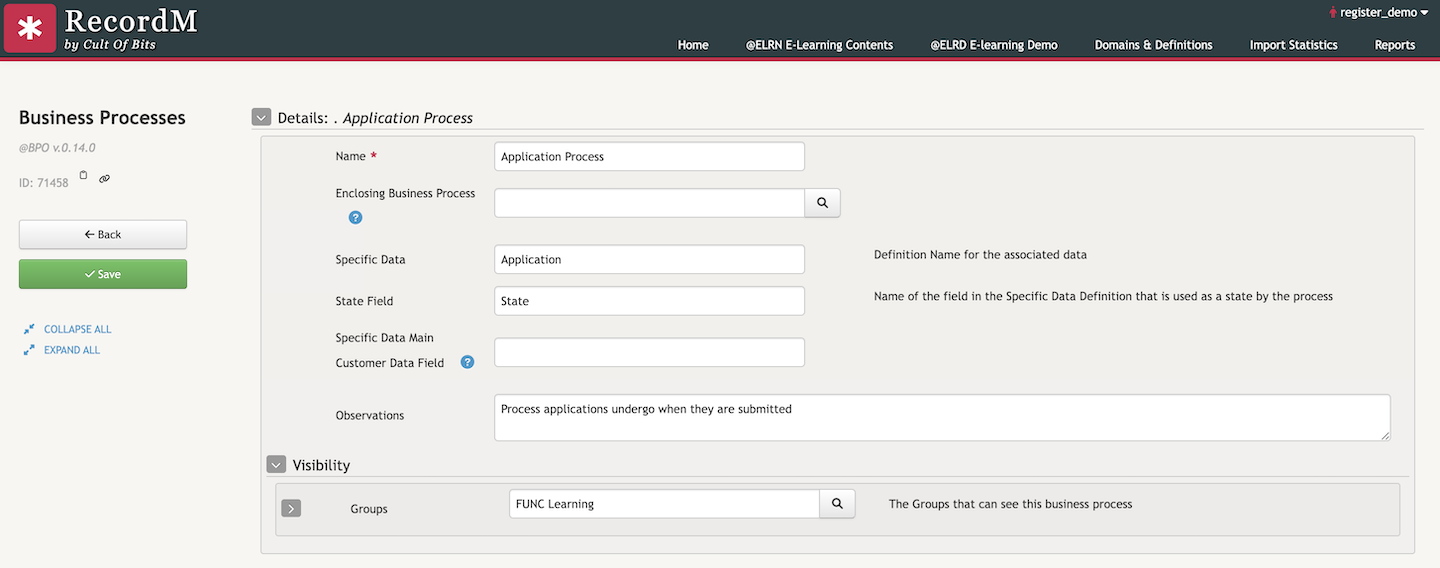The height and width of the screenshot is (568, 1440).
Task: Collapse the Visibility section
Action: 276,465
